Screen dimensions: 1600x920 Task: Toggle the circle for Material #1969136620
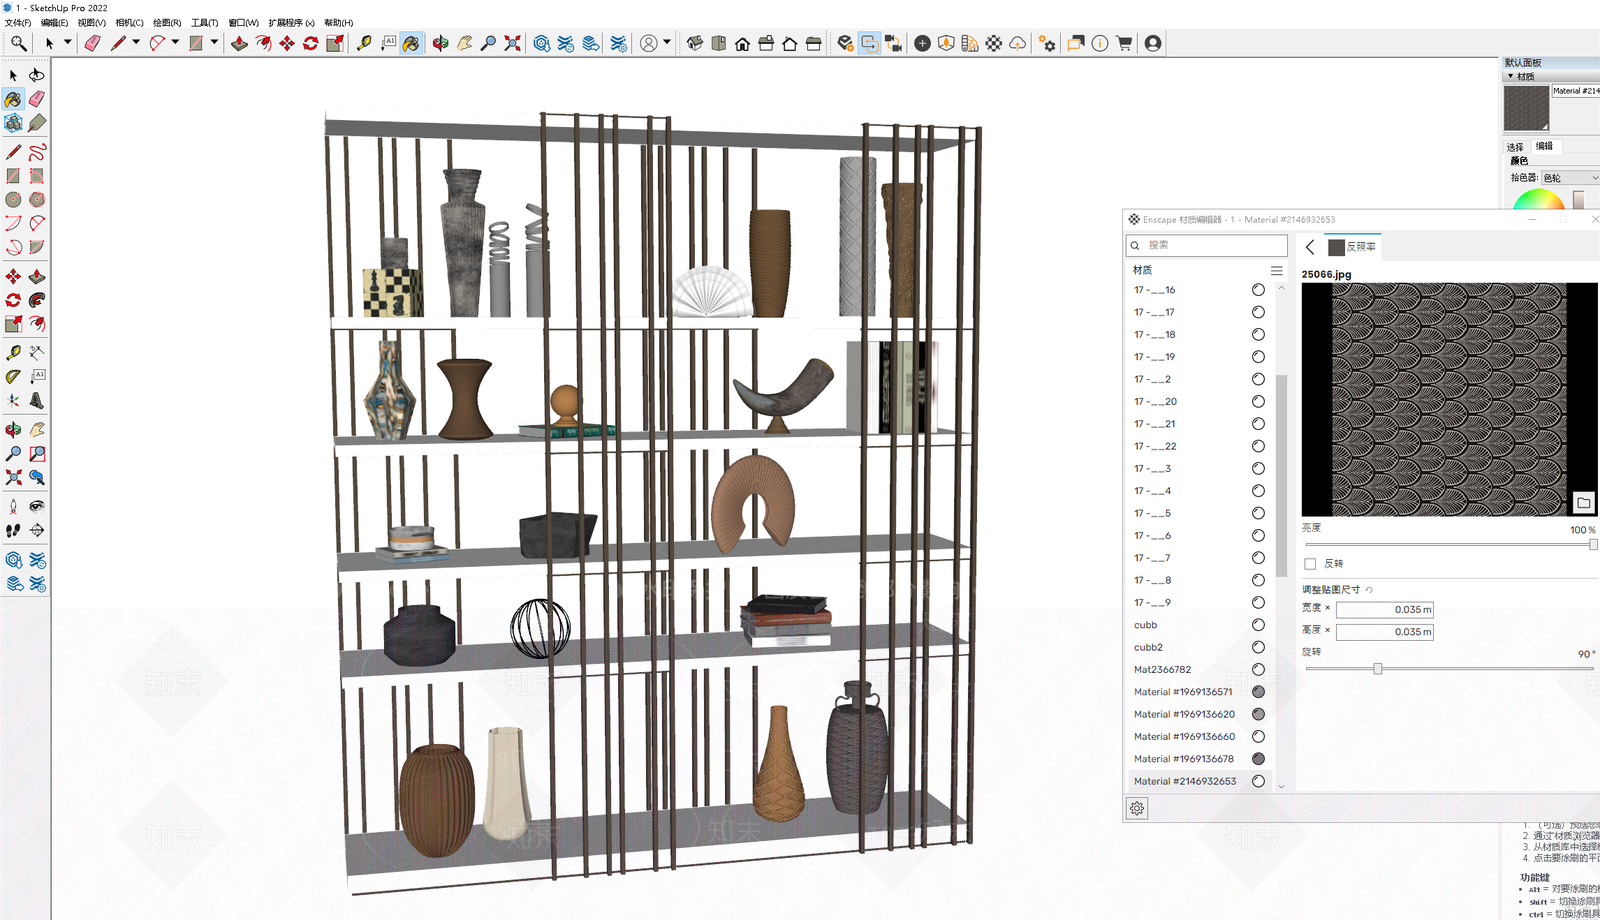pos(1258,714)
